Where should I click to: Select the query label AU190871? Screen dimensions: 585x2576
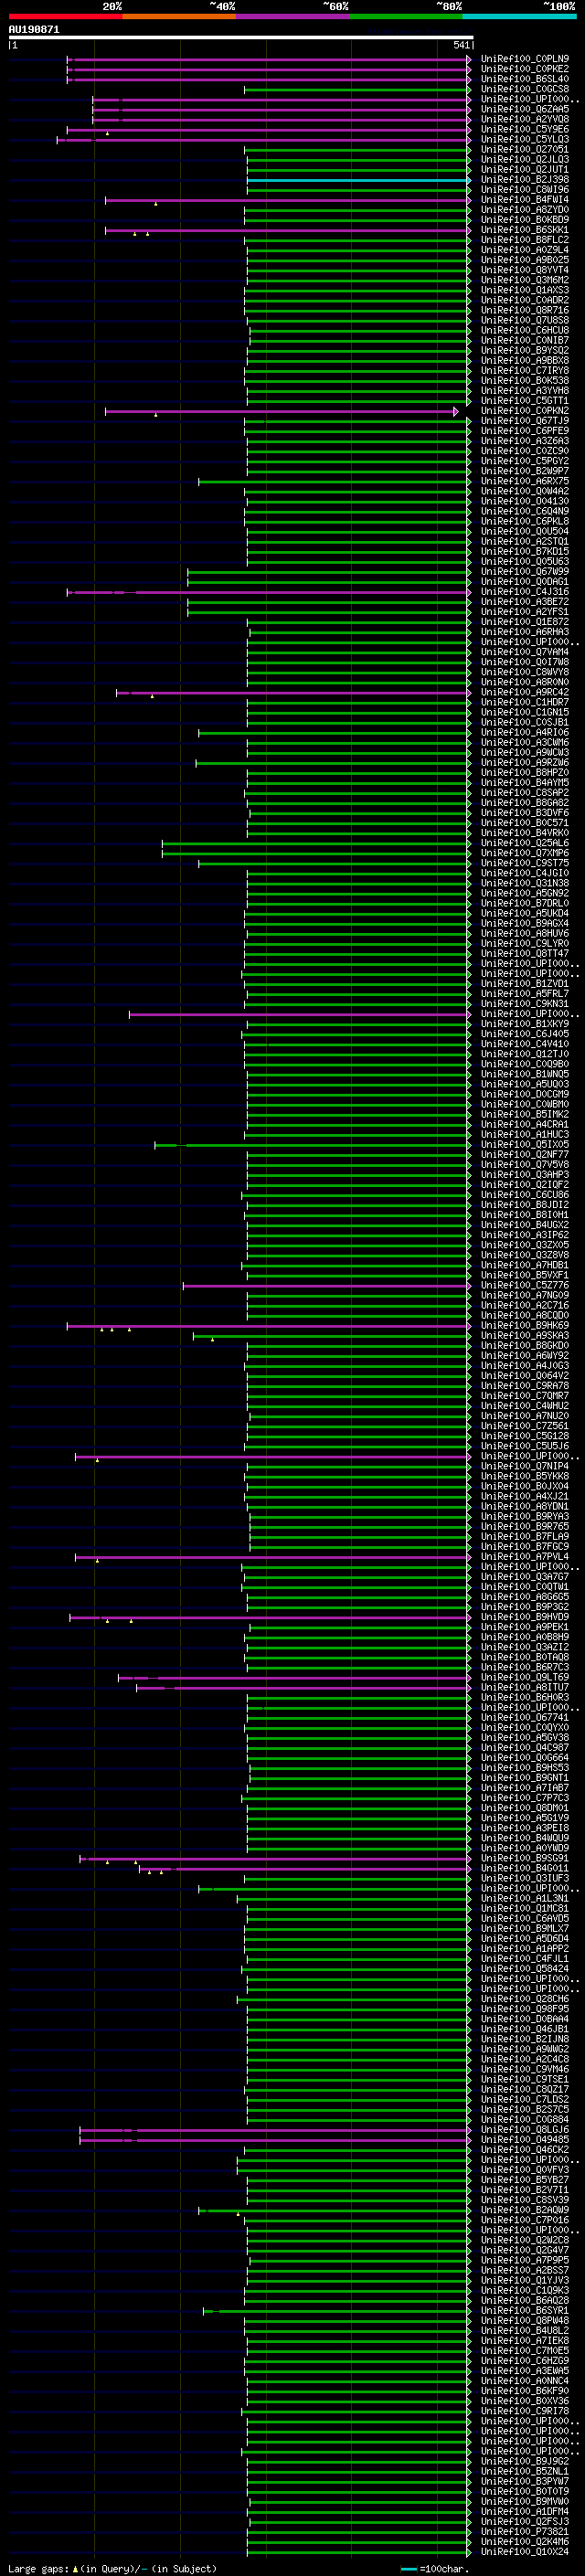[x=34, y=30]
